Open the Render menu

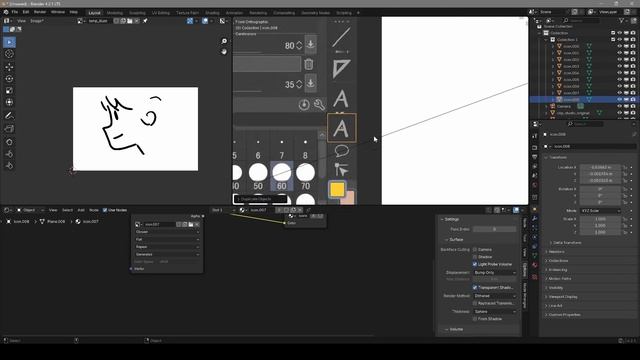pos(40,12)
